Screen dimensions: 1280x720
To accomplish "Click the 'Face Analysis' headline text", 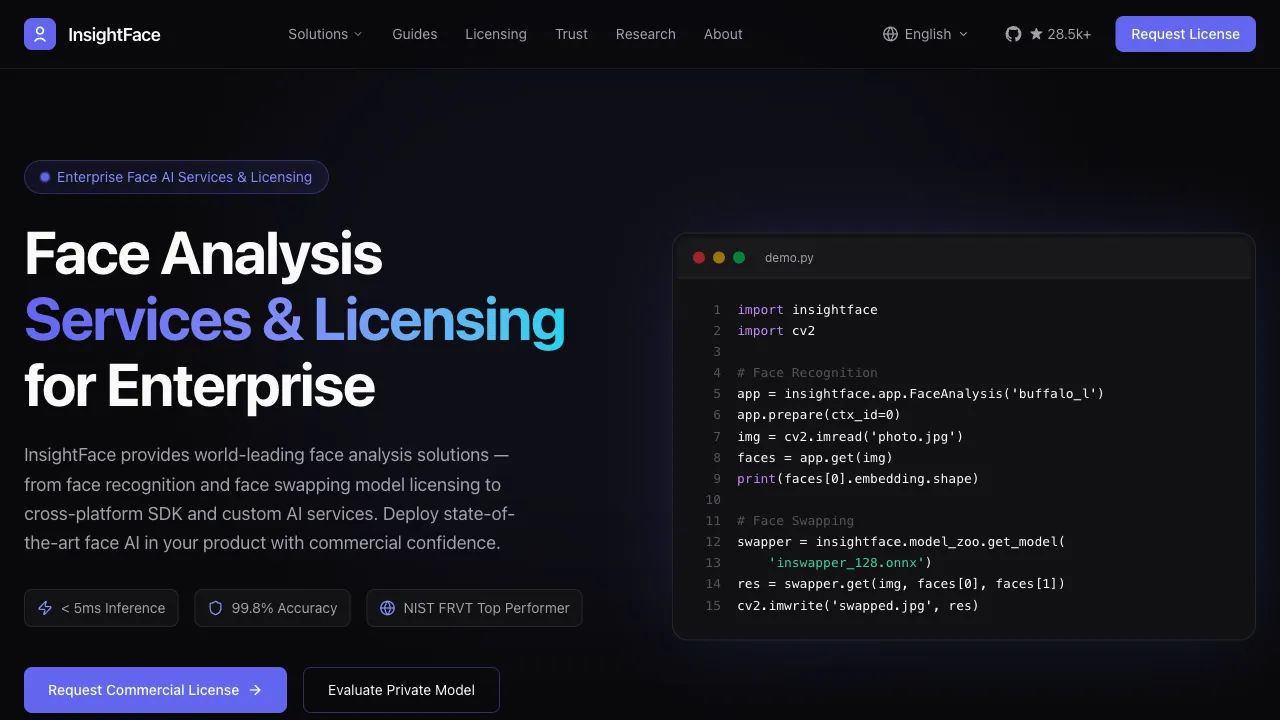I will (203, 254).
